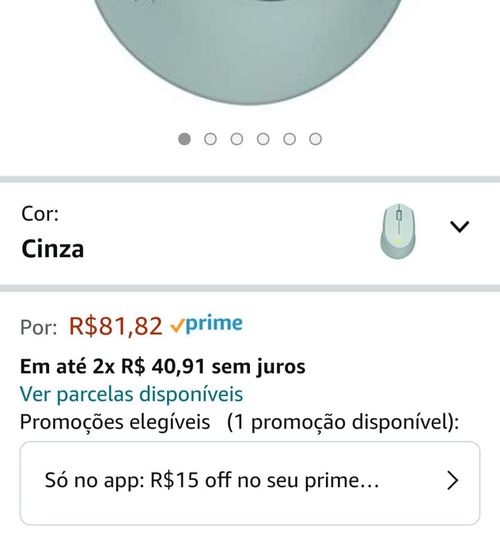This screenshot has width=500, height=540.
Task: Tap Promoções elegíveis text
Action: pos(115,422)
